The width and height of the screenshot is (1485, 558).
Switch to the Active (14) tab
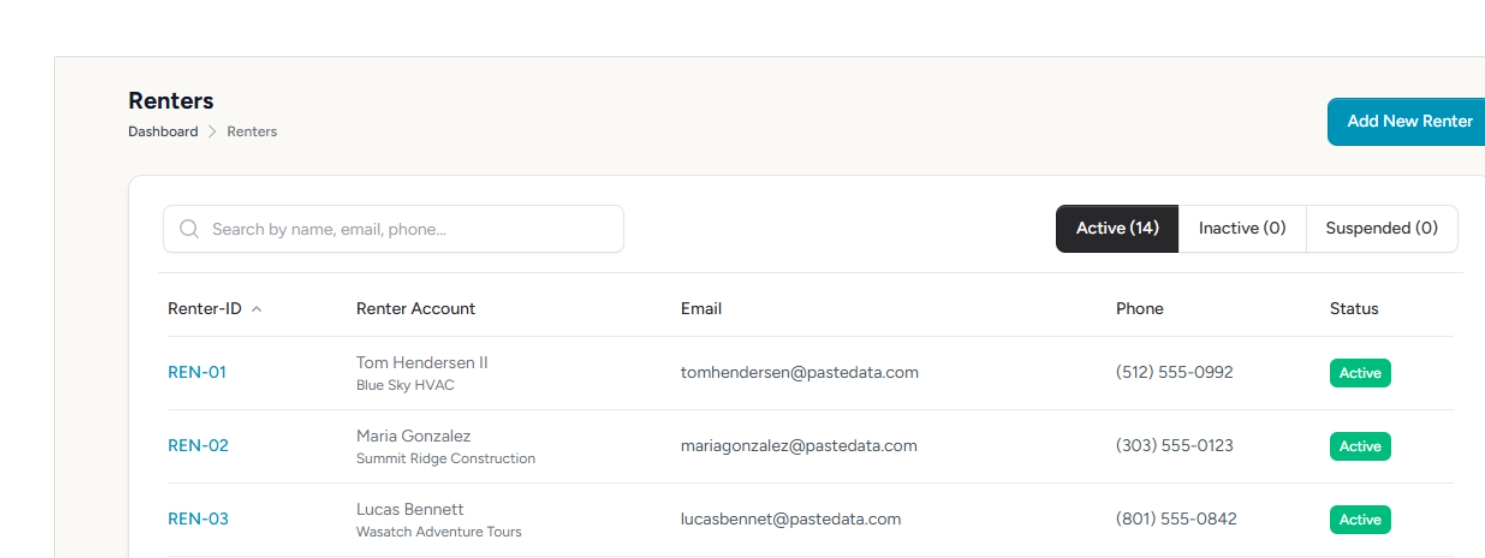pos(1117,228)
